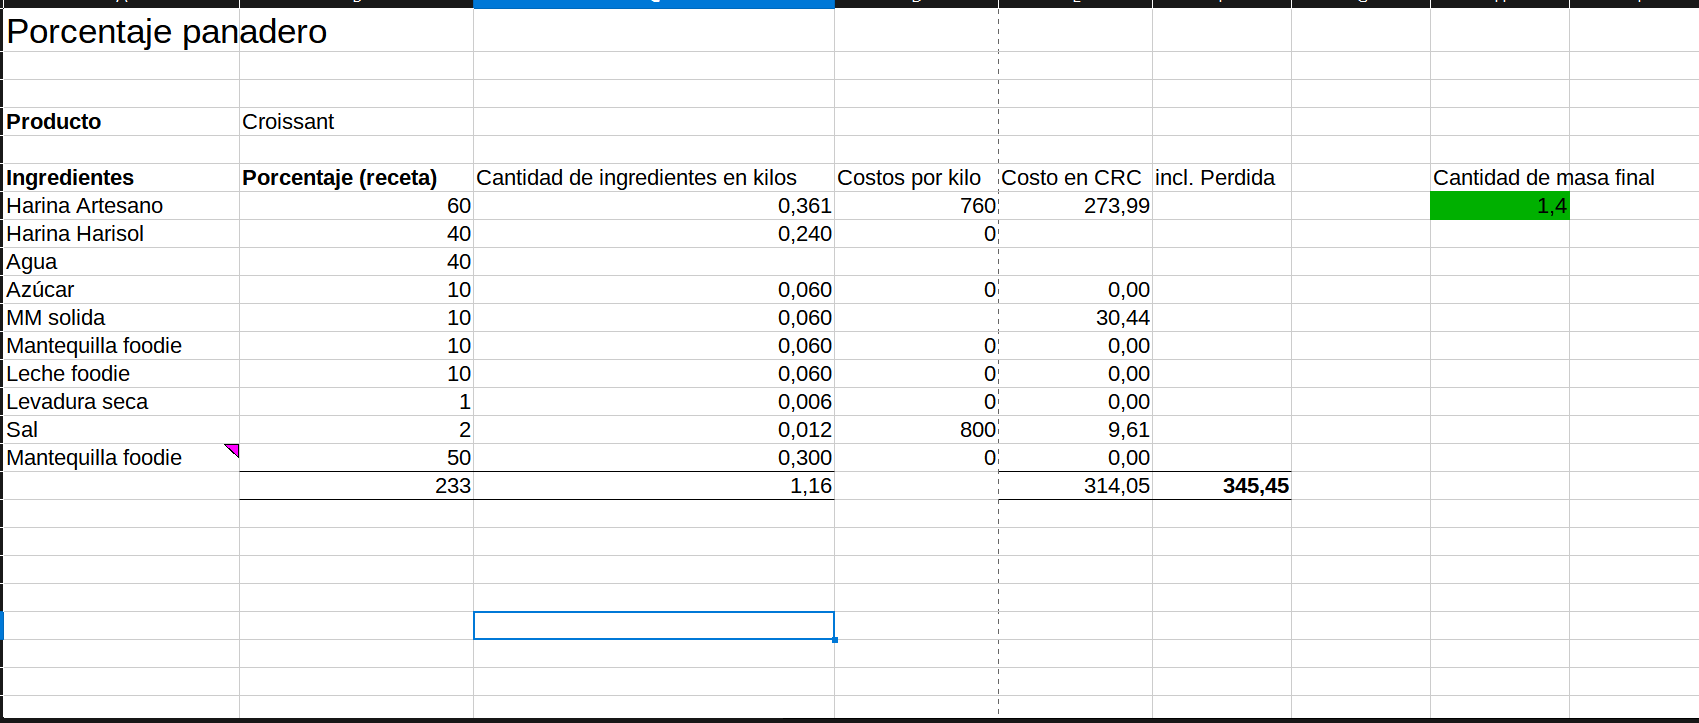Screen dimensions: 1699x723
Task: Click the empty cell outlined in blue
Action: click(x=654, y=626)
